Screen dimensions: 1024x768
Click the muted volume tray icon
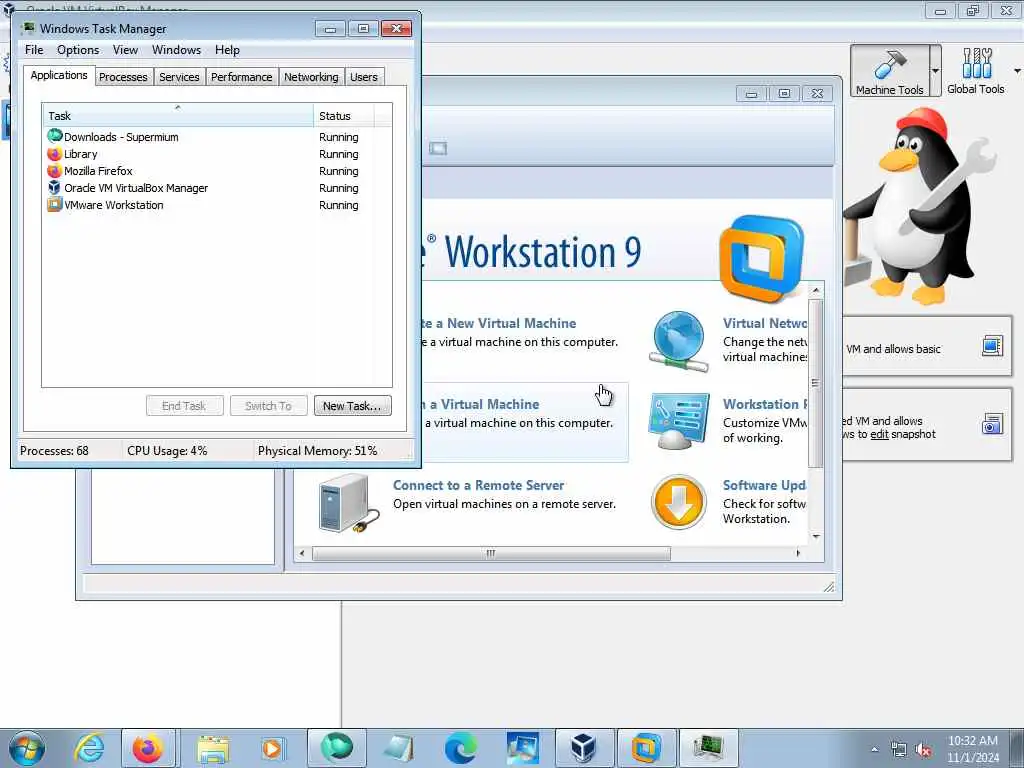tap(923, 750)
